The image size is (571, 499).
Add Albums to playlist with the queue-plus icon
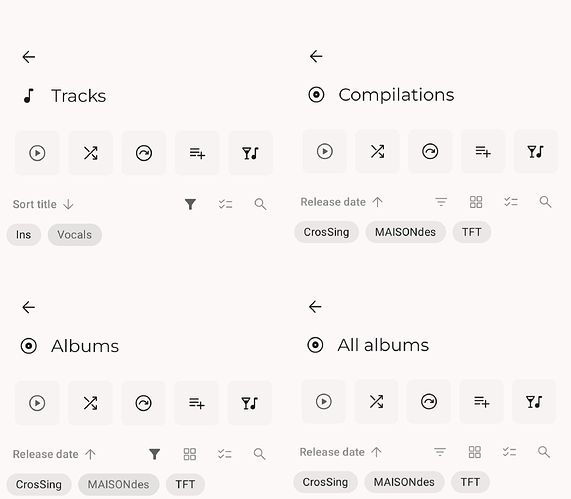pos(197,403)
